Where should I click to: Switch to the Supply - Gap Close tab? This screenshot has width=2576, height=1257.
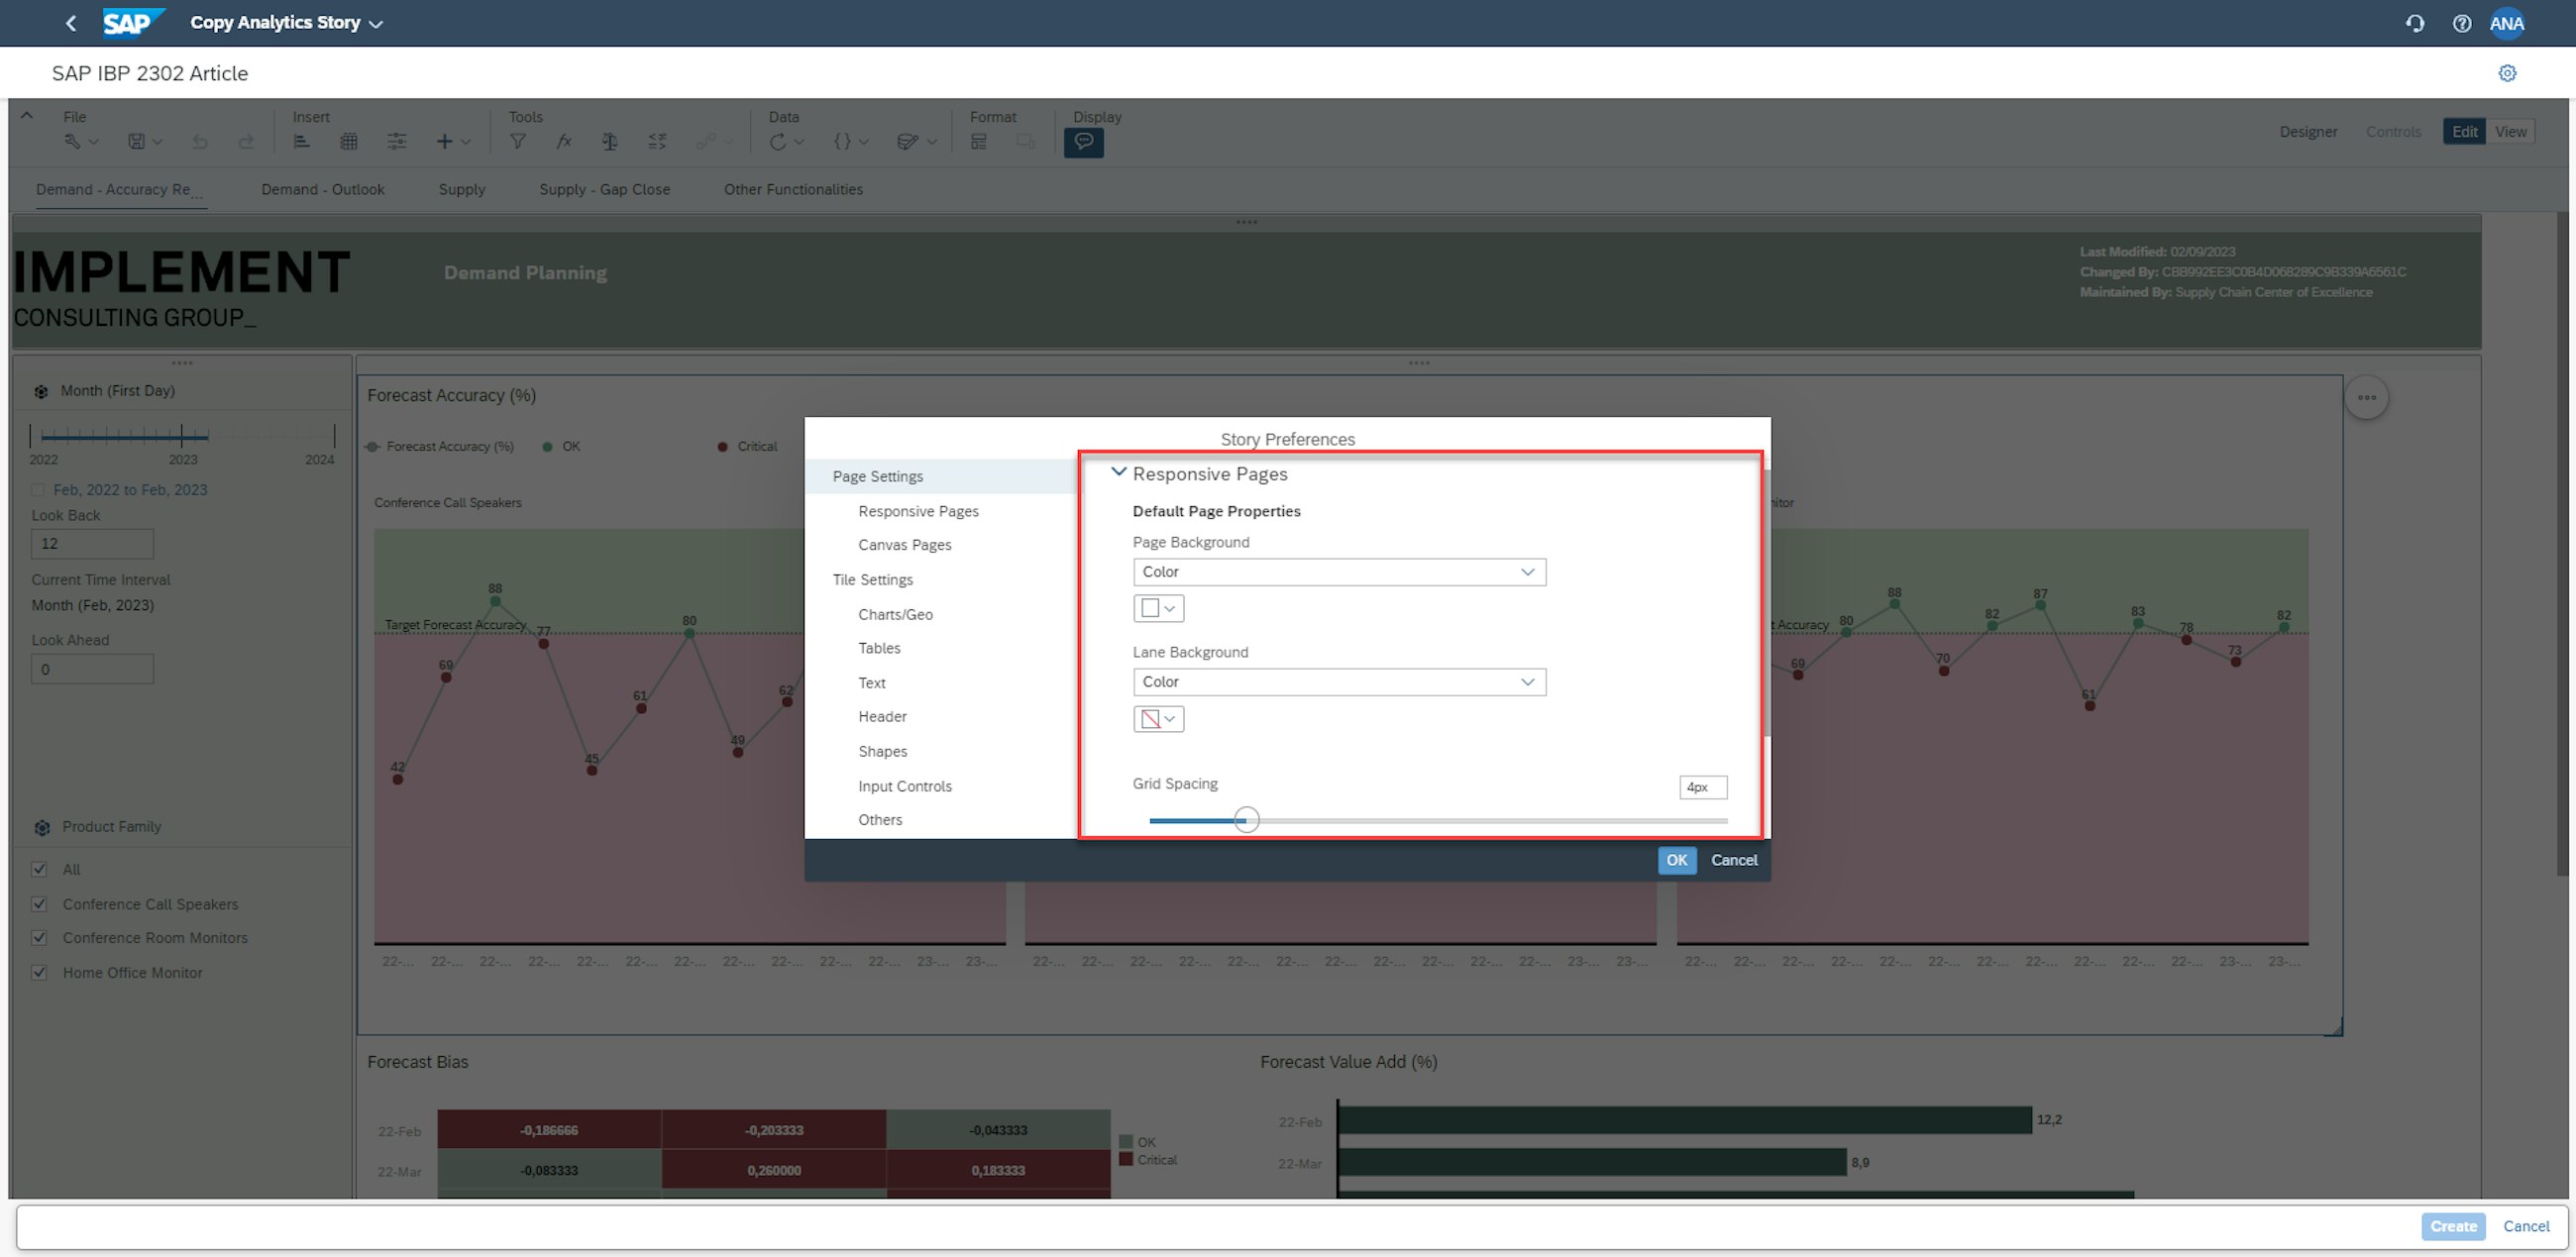[x=604, y=189]
